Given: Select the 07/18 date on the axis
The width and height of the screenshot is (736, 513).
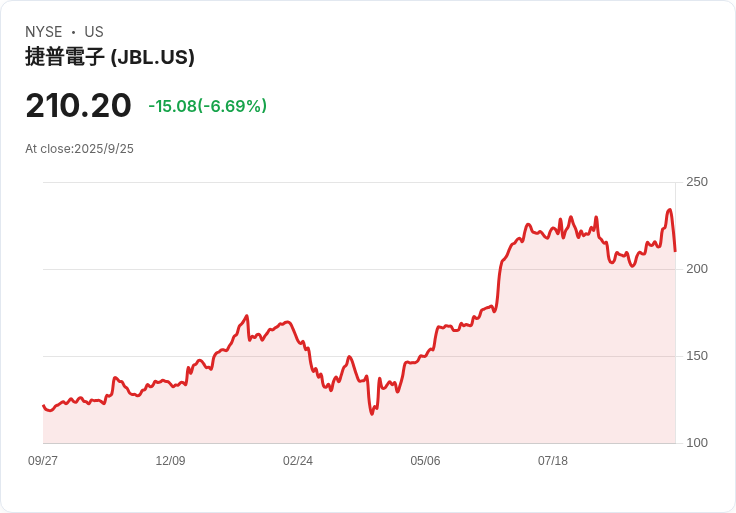Looking at the screenshot, I should [x=553, y=461].
